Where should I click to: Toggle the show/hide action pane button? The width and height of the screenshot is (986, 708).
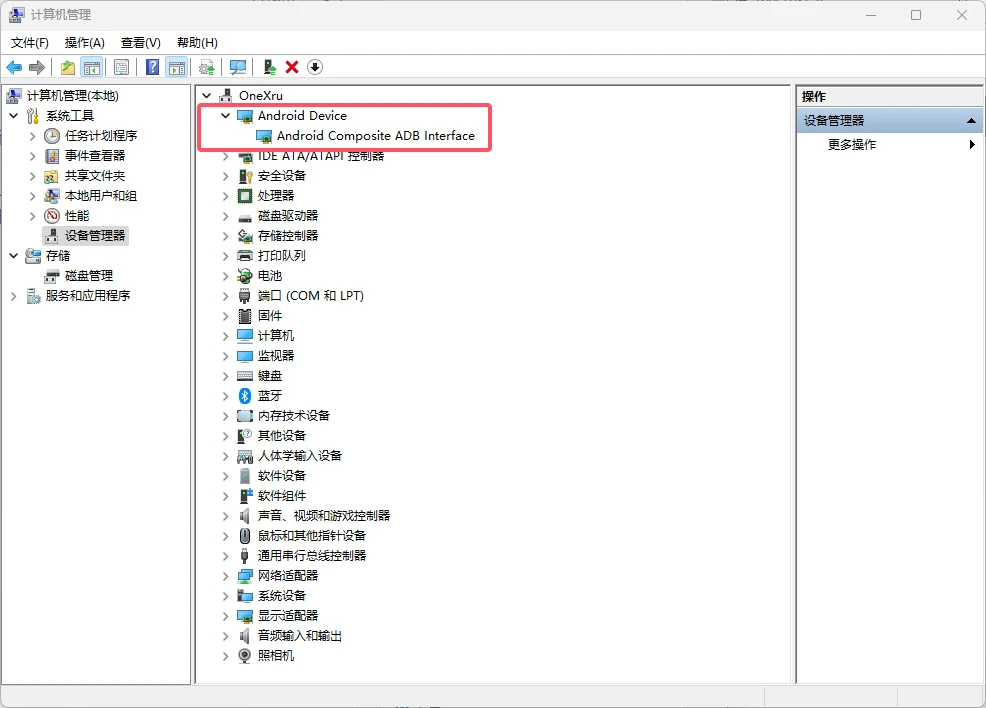177,67
